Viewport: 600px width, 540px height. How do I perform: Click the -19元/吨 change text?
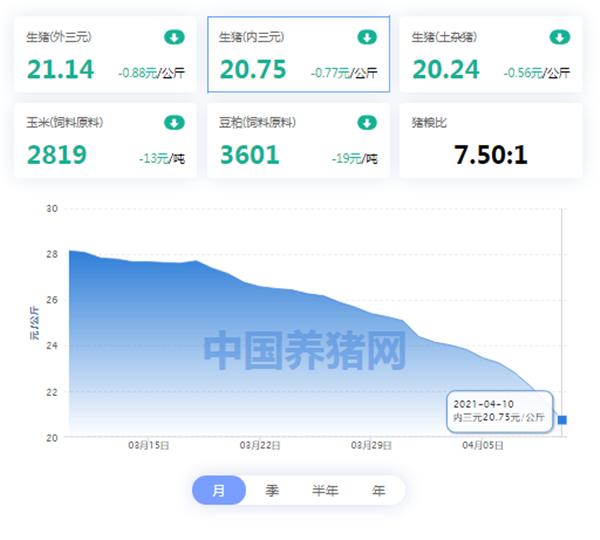[x=355, y=158]
